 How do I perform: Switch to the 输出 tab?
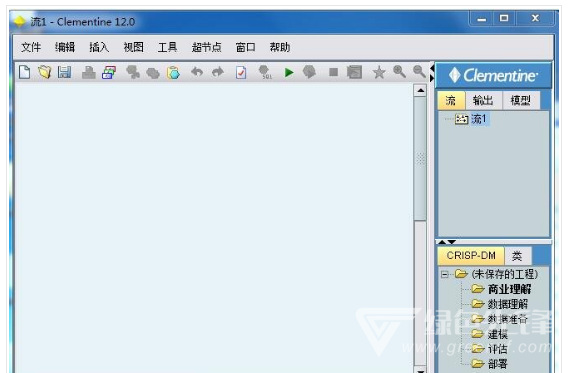coord(483,100)
